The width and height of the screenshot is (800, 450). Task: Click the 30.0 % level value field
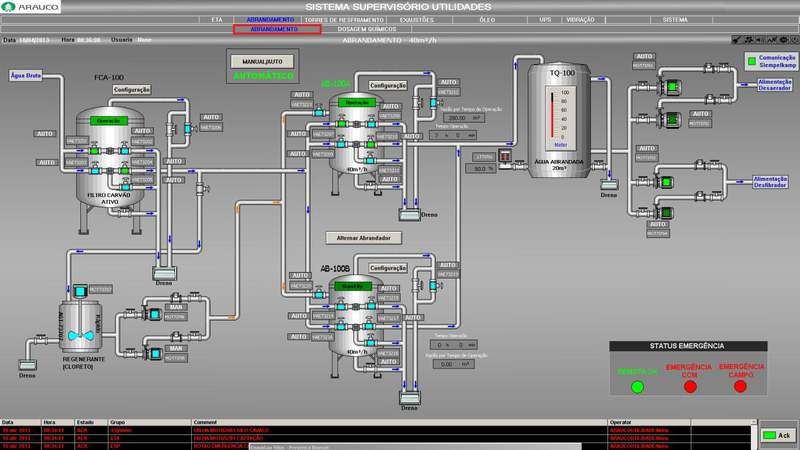point(481,168)
